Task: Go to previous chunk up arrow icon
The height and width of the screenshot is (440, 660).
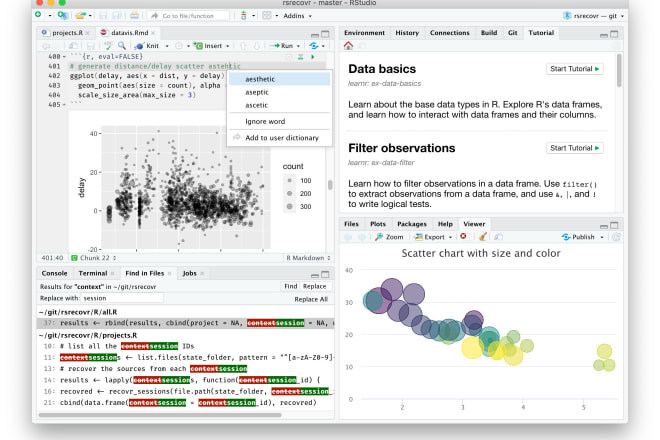Action: click(x=243, y=45)
